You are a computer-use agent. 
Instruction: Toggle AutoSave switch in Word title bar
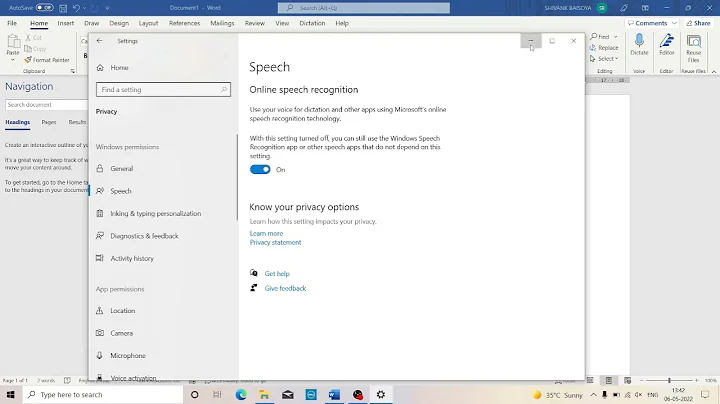pyautogui.click(x=45, y=8)
